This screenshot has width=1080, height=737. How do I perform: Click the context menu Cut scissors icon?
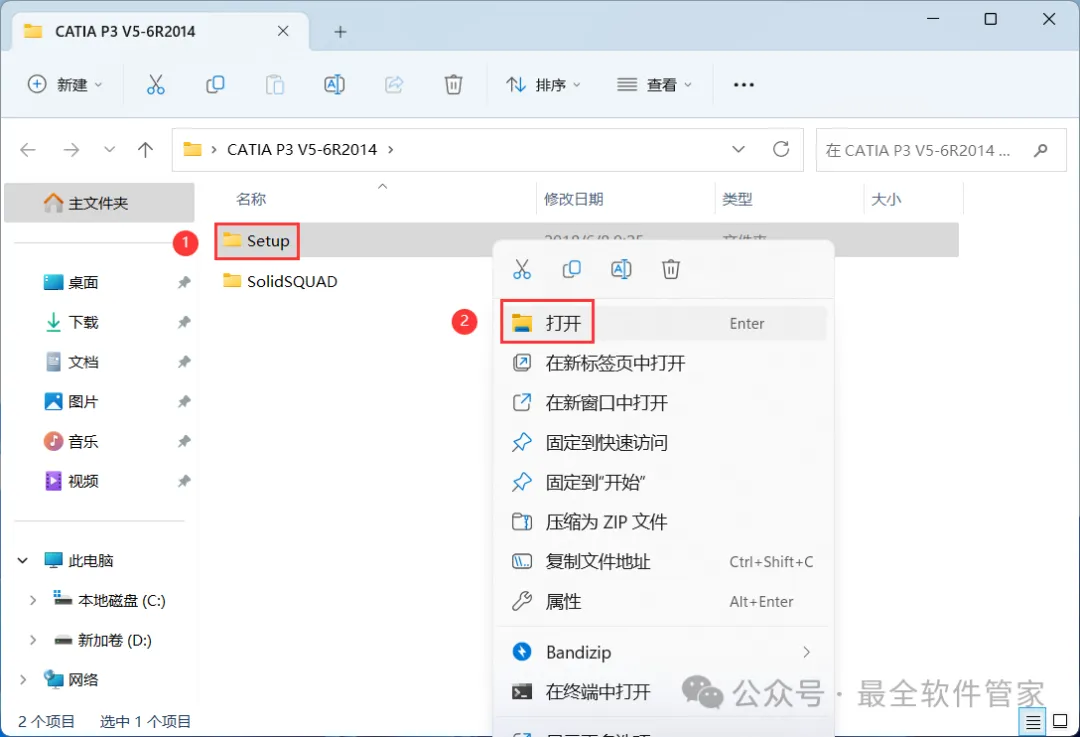(522, 269)
